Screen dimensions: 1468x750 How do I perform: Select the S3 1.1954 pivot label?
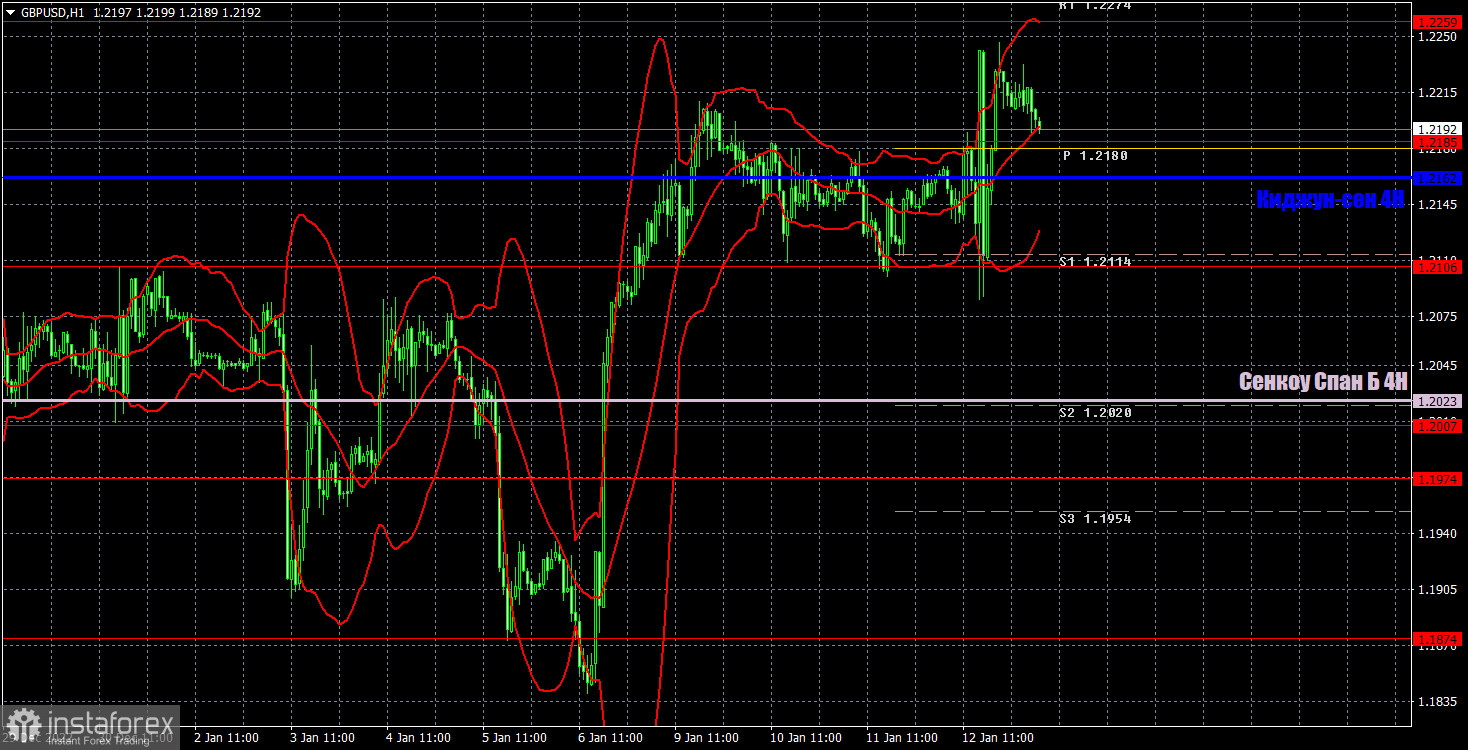[1095, 518]
